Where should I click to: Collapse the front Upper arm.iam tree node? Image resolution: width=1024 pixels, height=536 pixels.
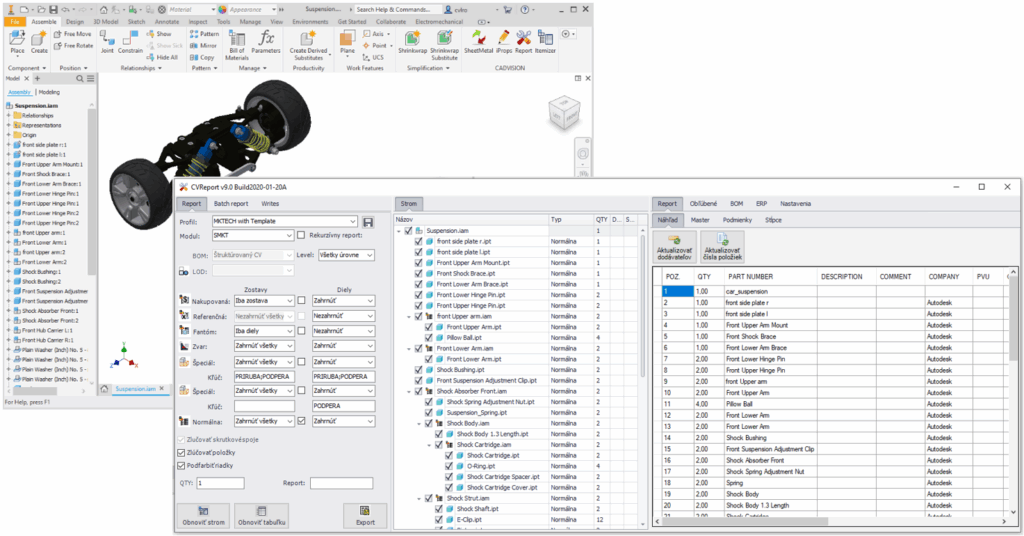click(409, 316)
